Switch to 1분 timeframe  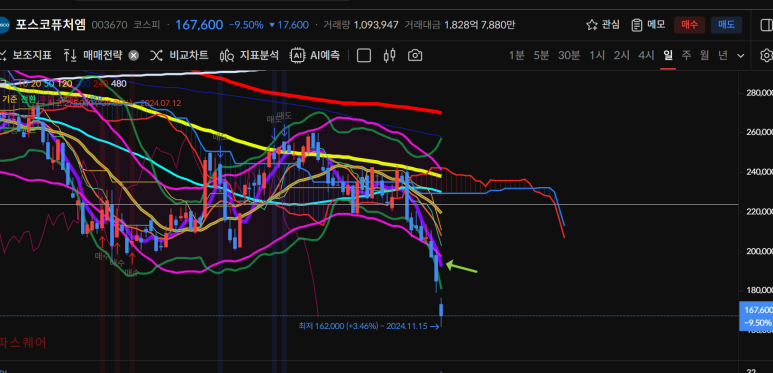[x=517, y=55]
